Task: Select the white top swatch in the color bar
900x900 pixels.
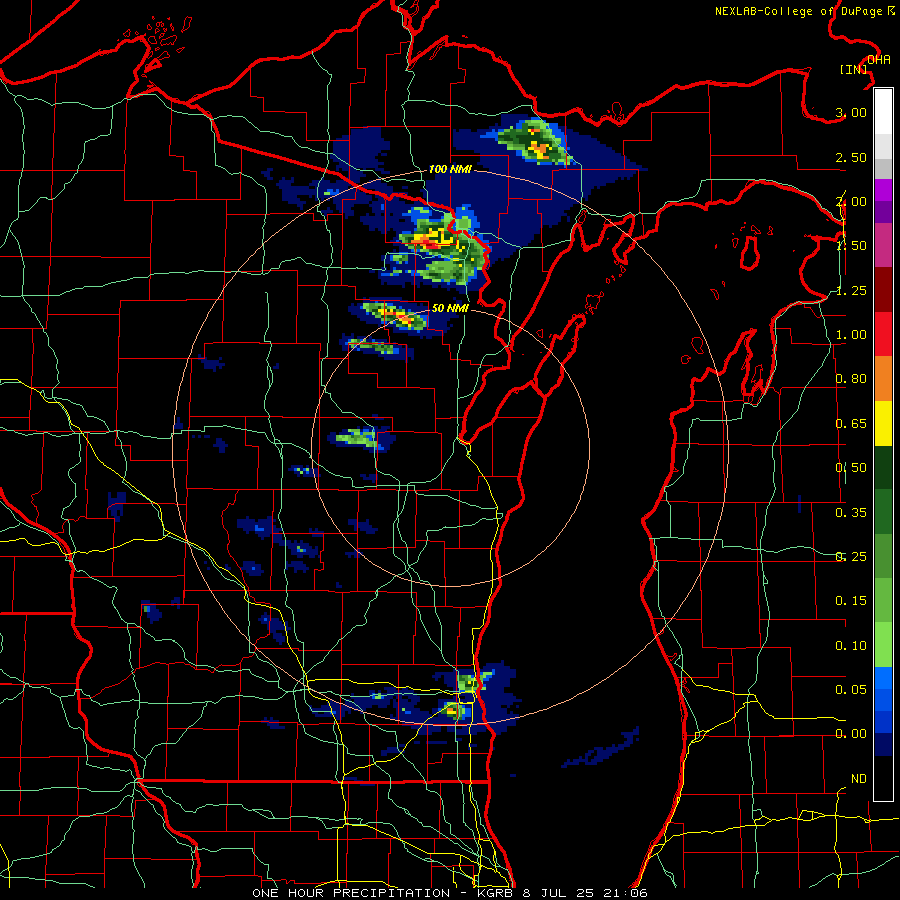Action: click(883, 112)
